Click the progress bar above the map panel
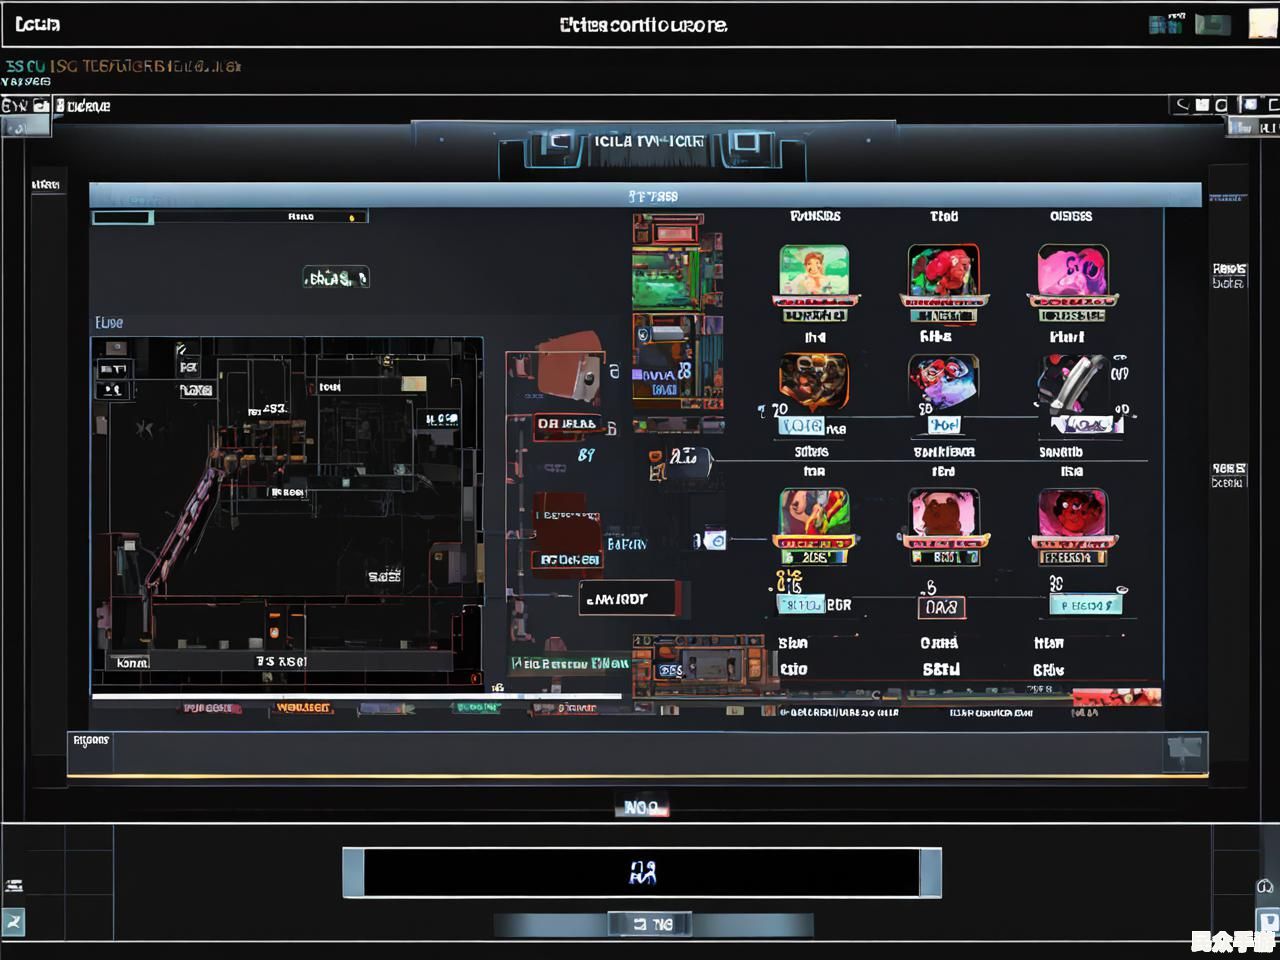Viewport: 1280px width, 960px height. pyautogui.click(x=230, y=217)
